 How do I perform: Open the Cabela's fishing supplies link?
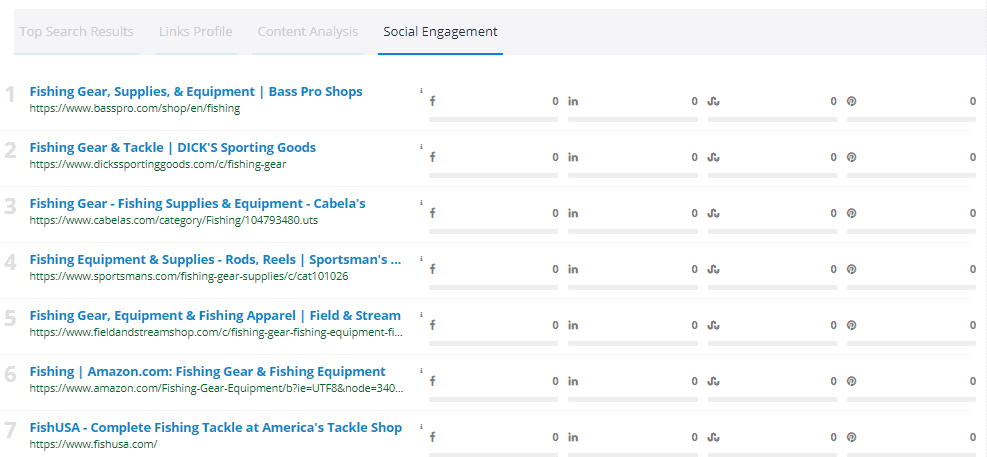(197, 203)
